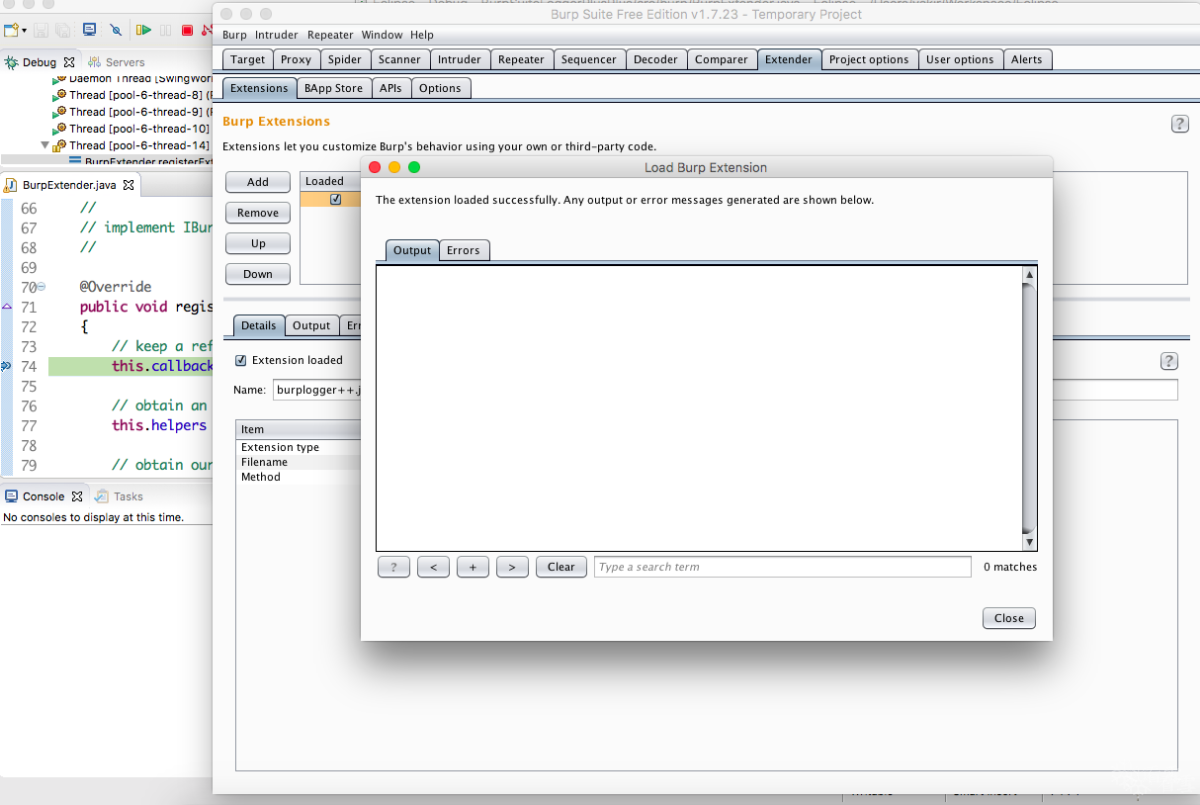Toggle Skip All Breakpoints icon in Eclipse
This screenshot has height=805, width=1200.
point(116,31)
